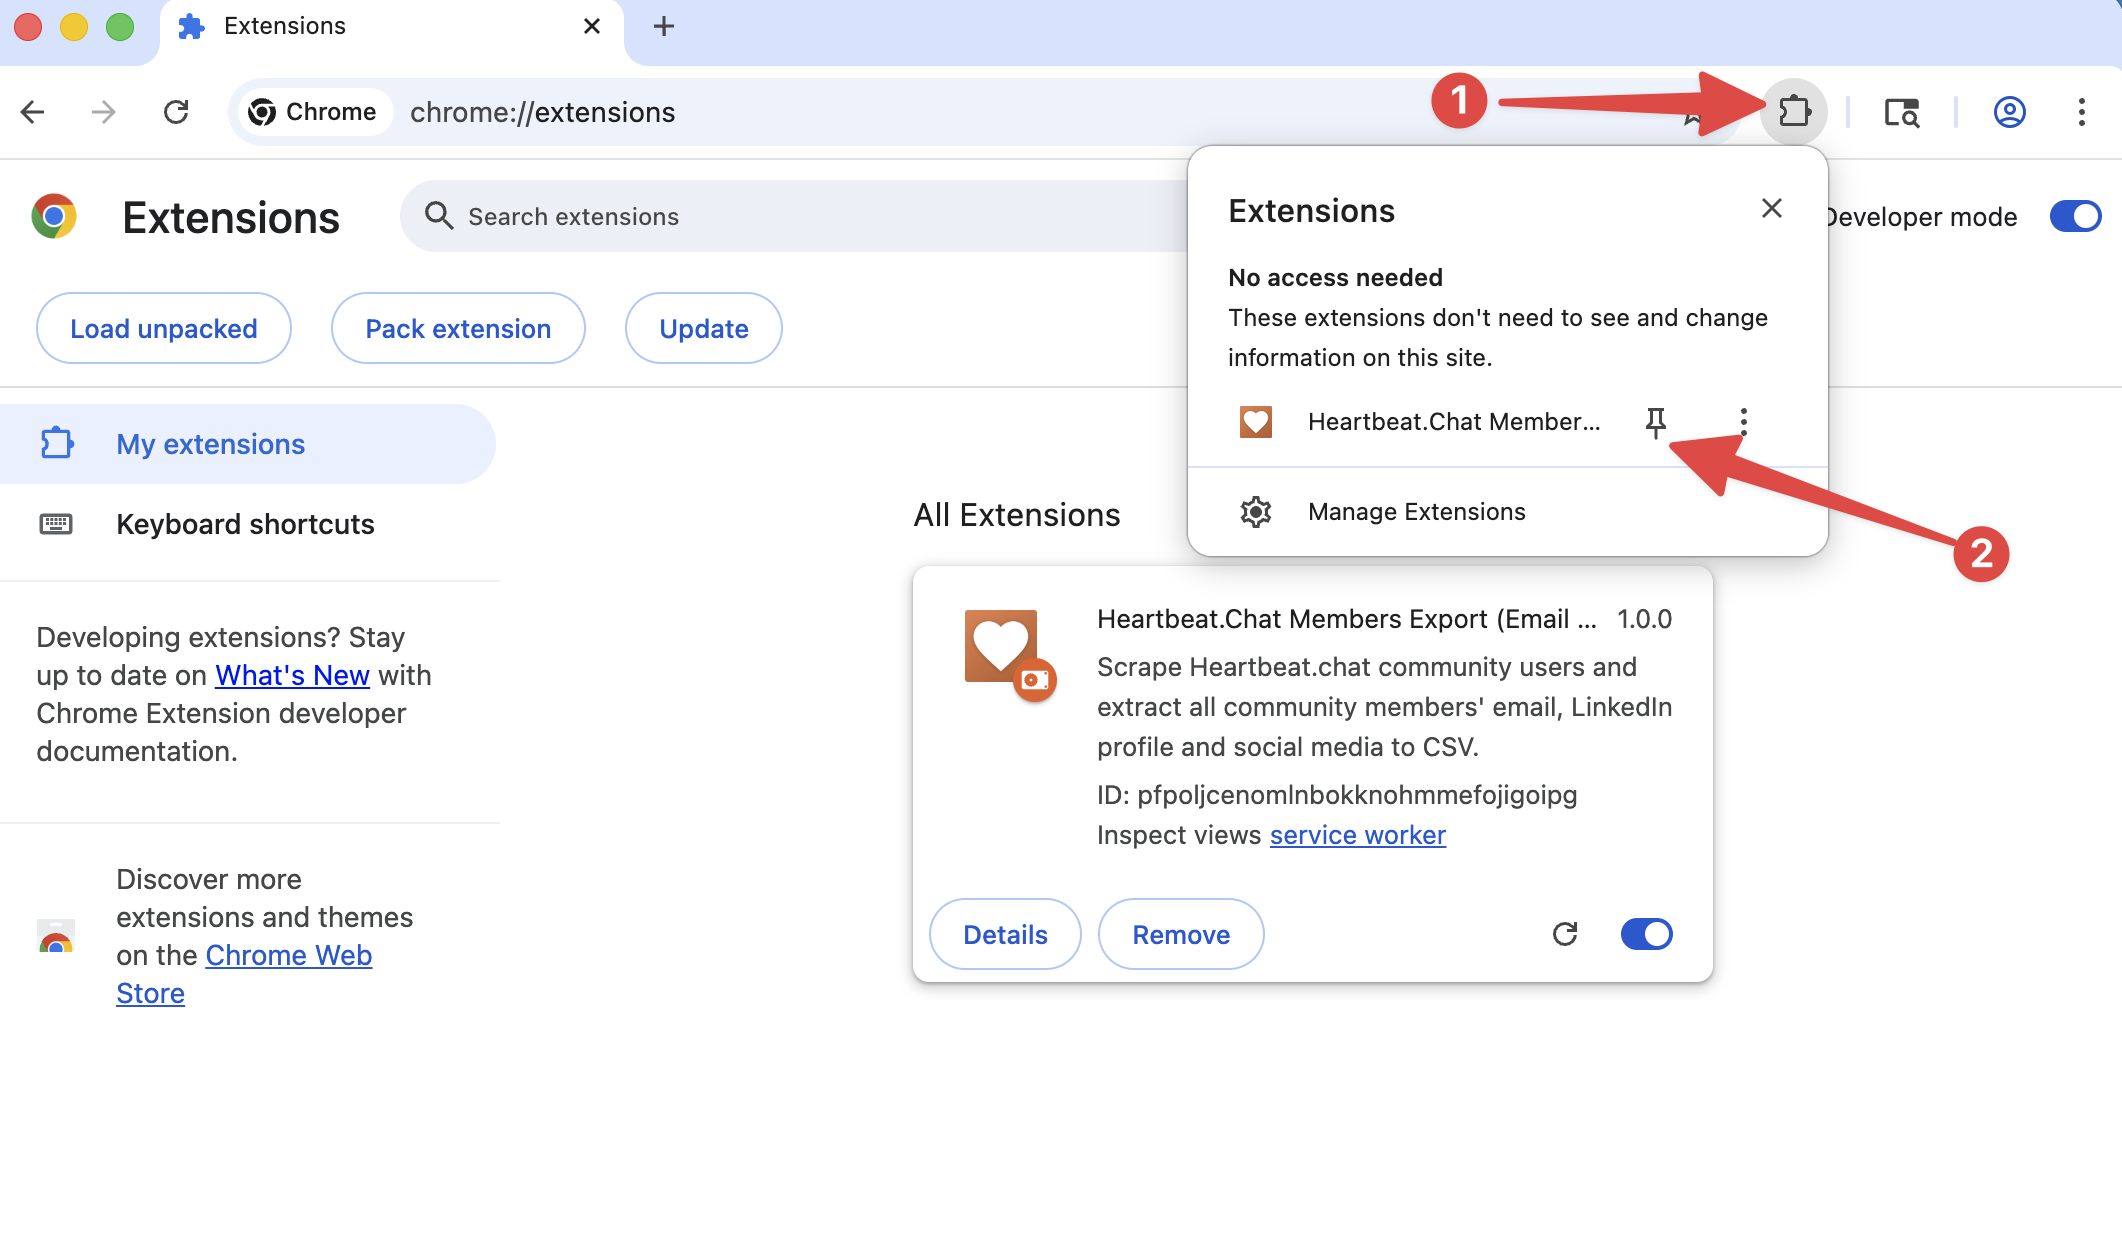
Task: Select Heartbeat.Chat Member in popup list
Action: (x=1420, y=422)
